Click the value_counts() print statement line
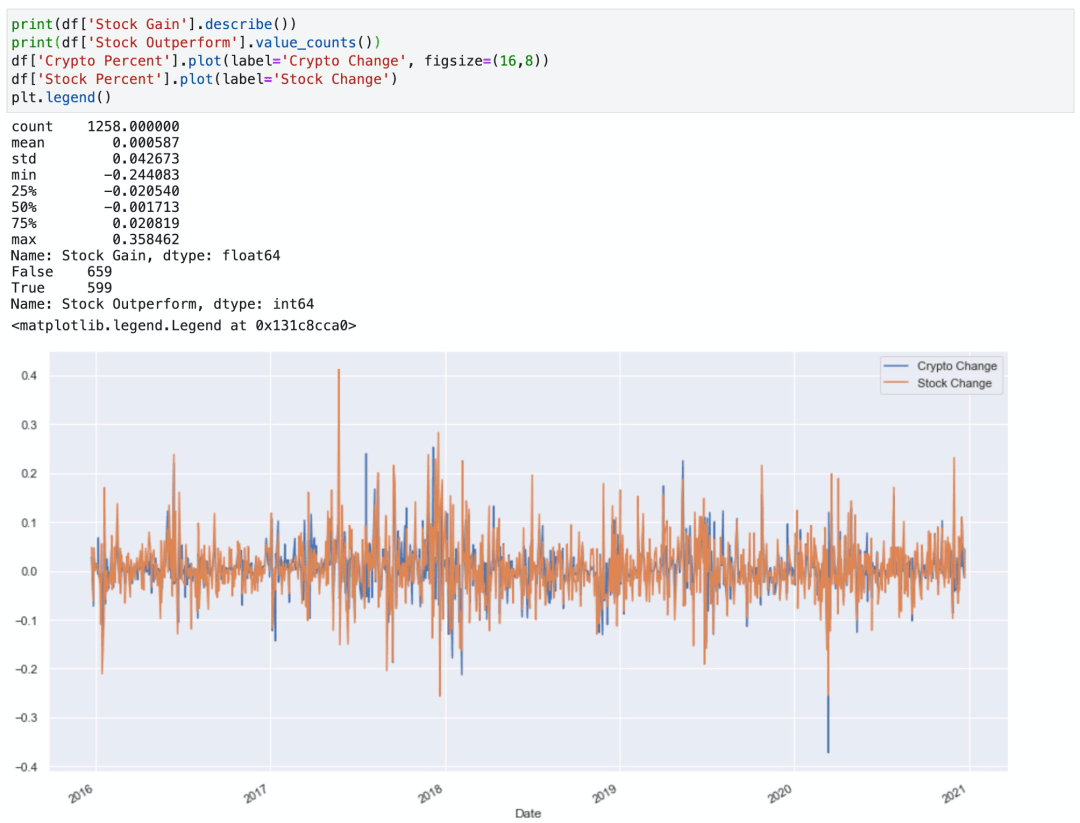The image size is (1080, 823). (199, 41)
